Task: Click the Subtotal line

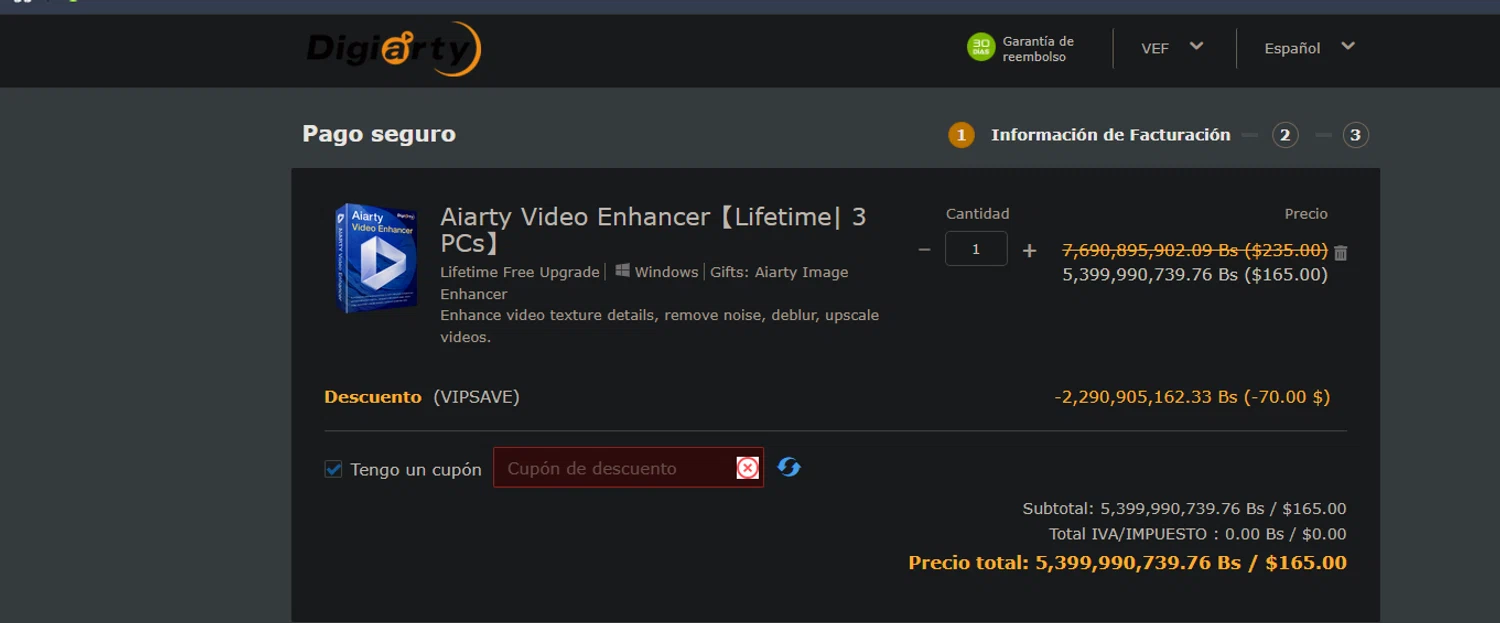Action: coord(1184,509)
